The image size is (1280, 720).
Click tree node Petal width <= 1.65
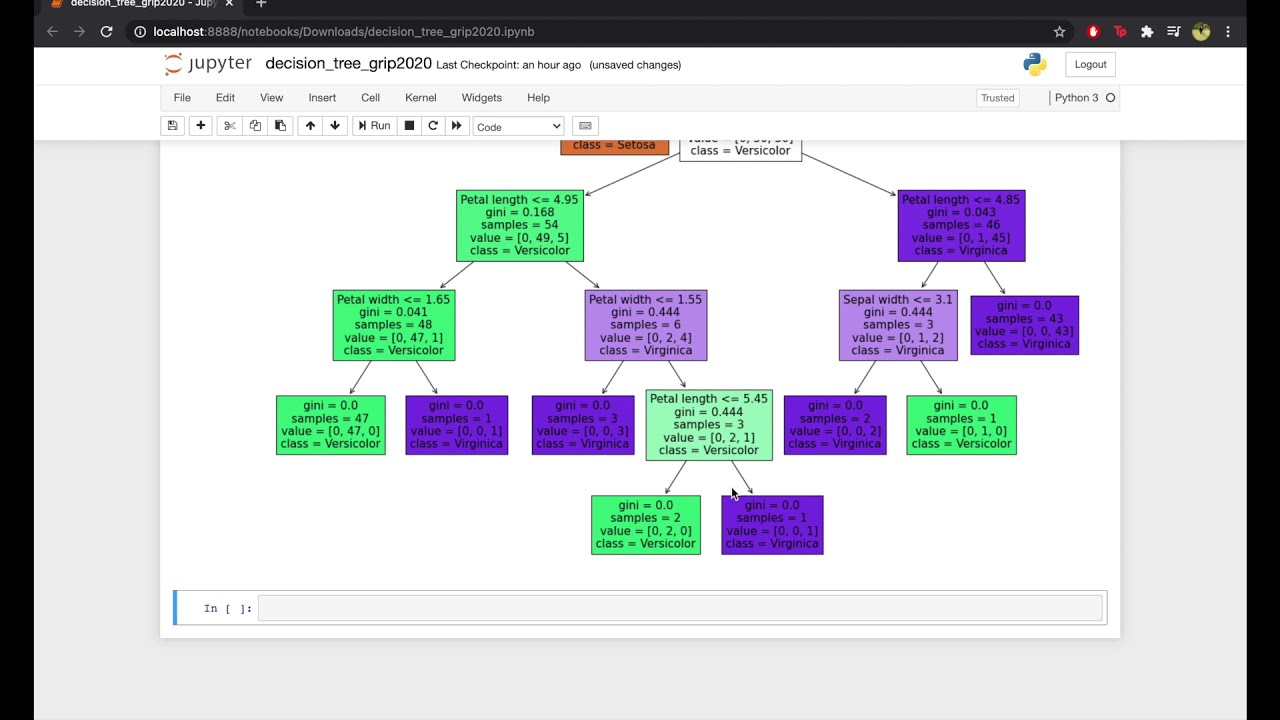click(394, 325)
